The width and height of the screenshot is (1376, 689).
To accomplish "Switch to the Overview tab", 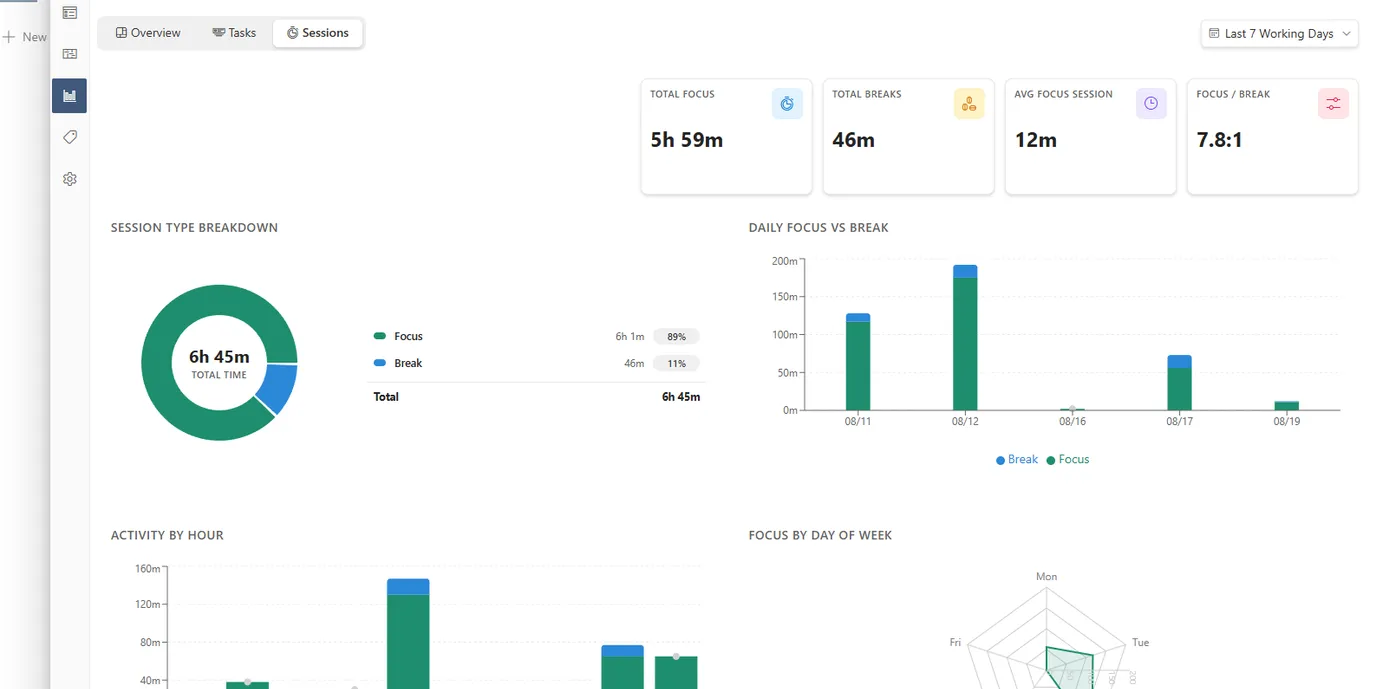I will tap(148, 33).
